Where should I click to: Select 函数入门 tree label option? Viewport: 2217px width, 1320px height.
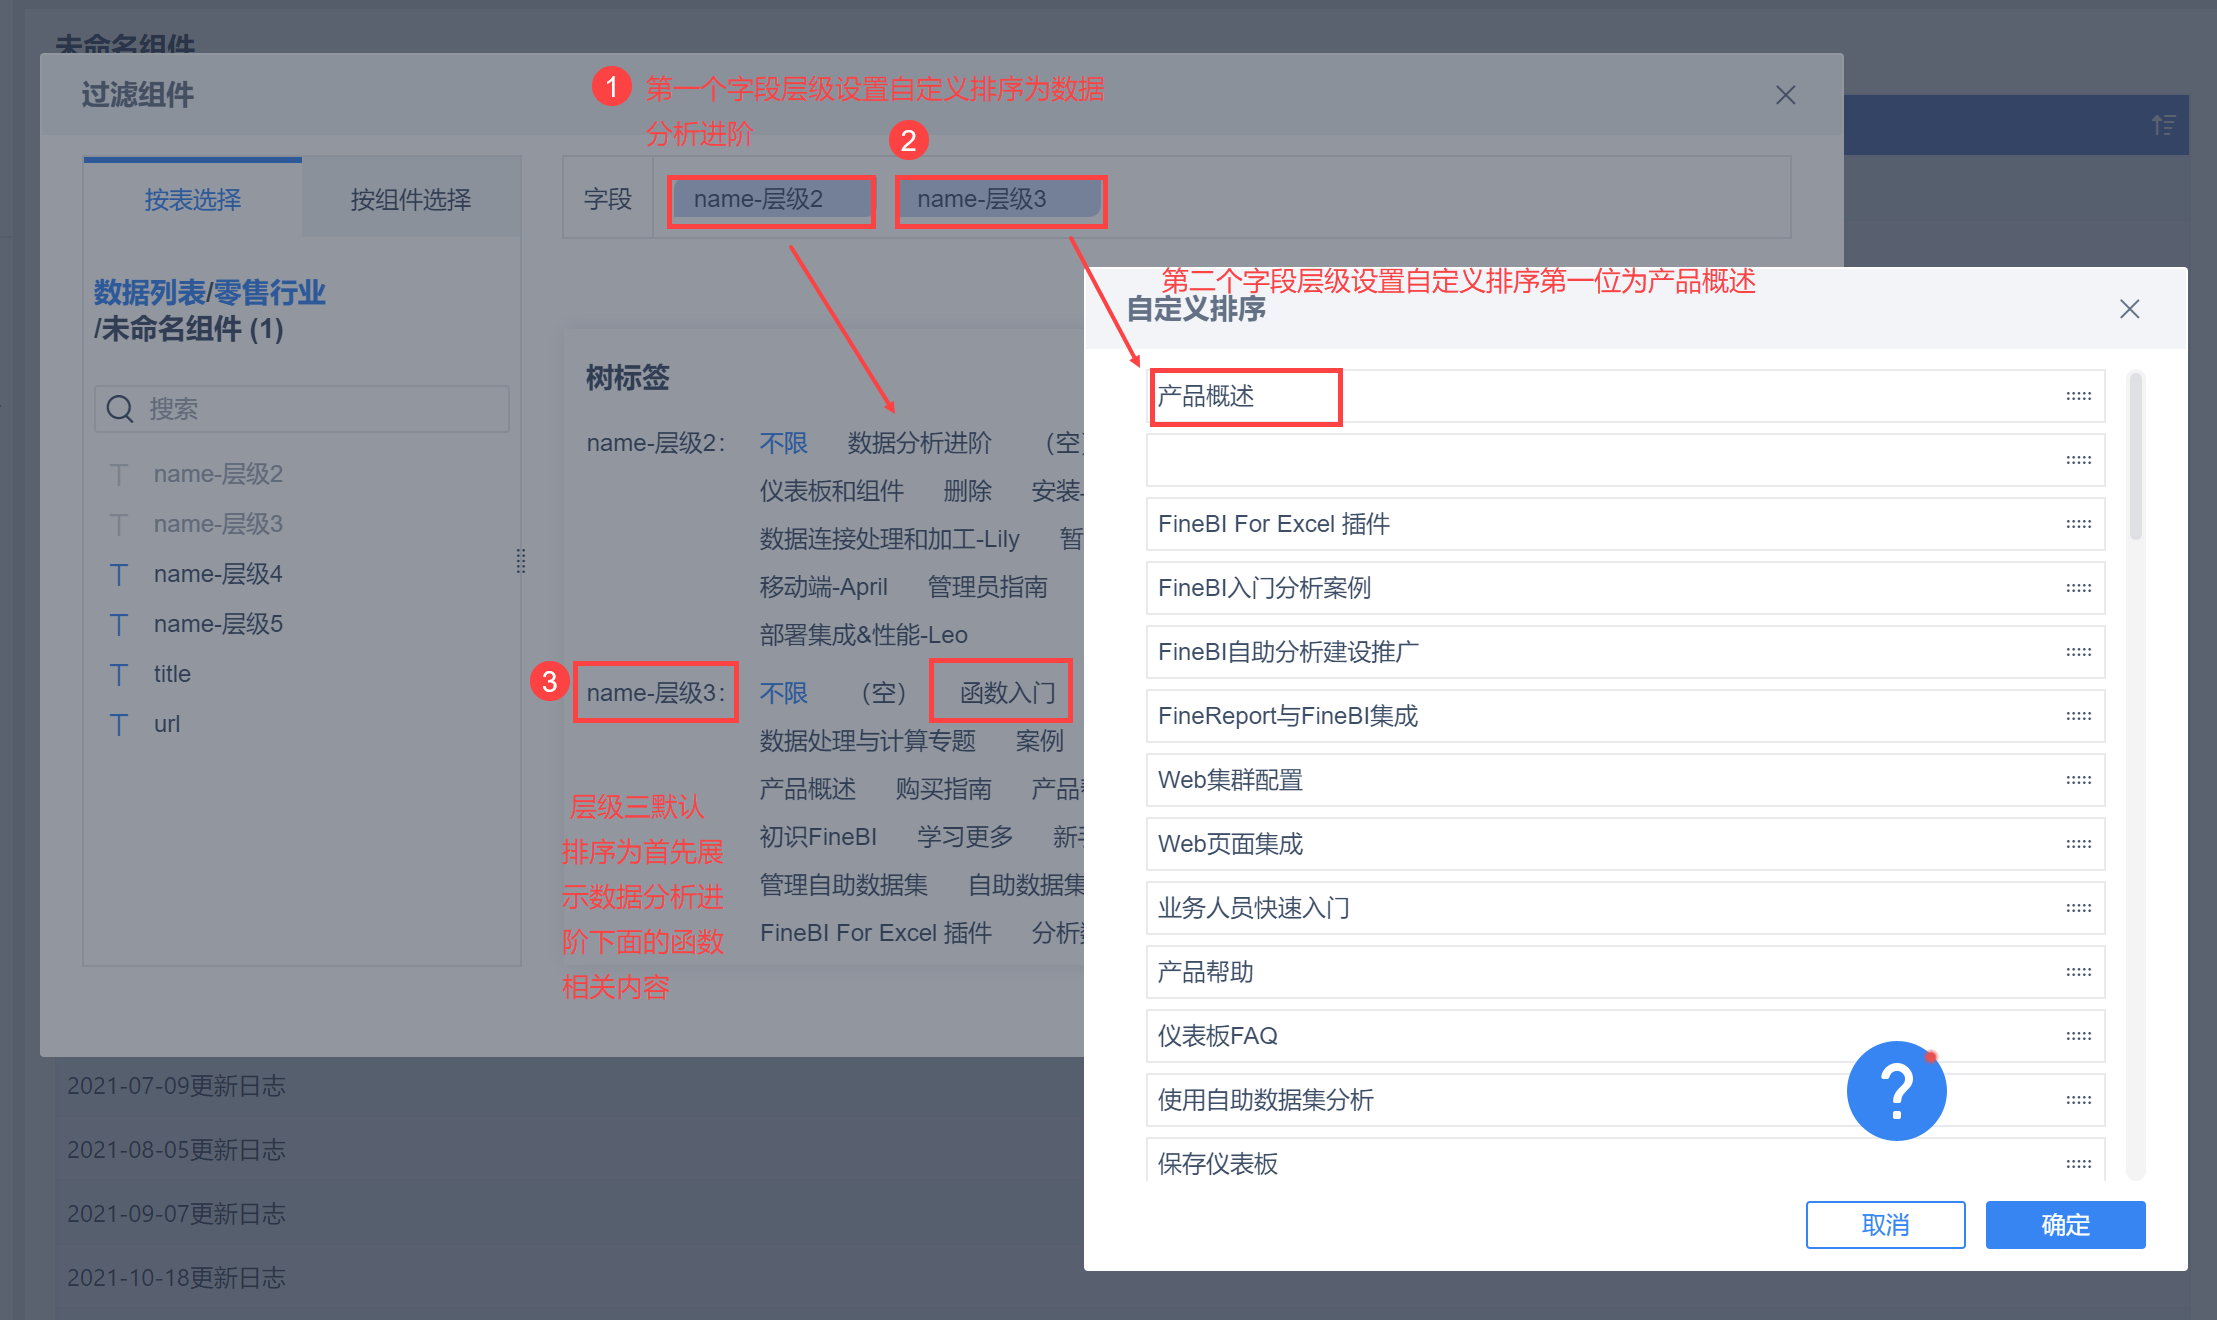[x=1007, y=693]
